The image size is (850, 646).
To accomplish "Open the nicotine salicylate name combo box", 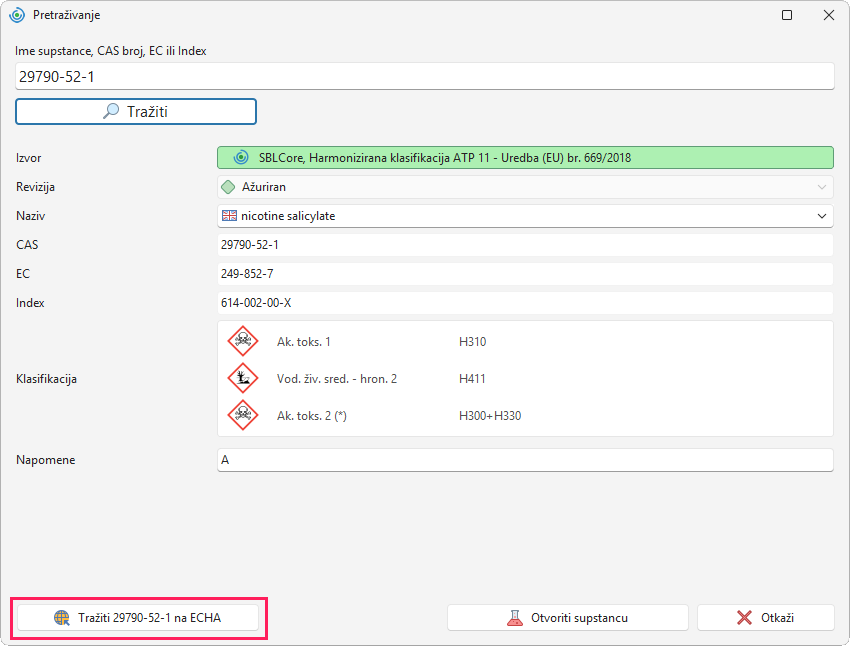I will (x=525, y=216).
